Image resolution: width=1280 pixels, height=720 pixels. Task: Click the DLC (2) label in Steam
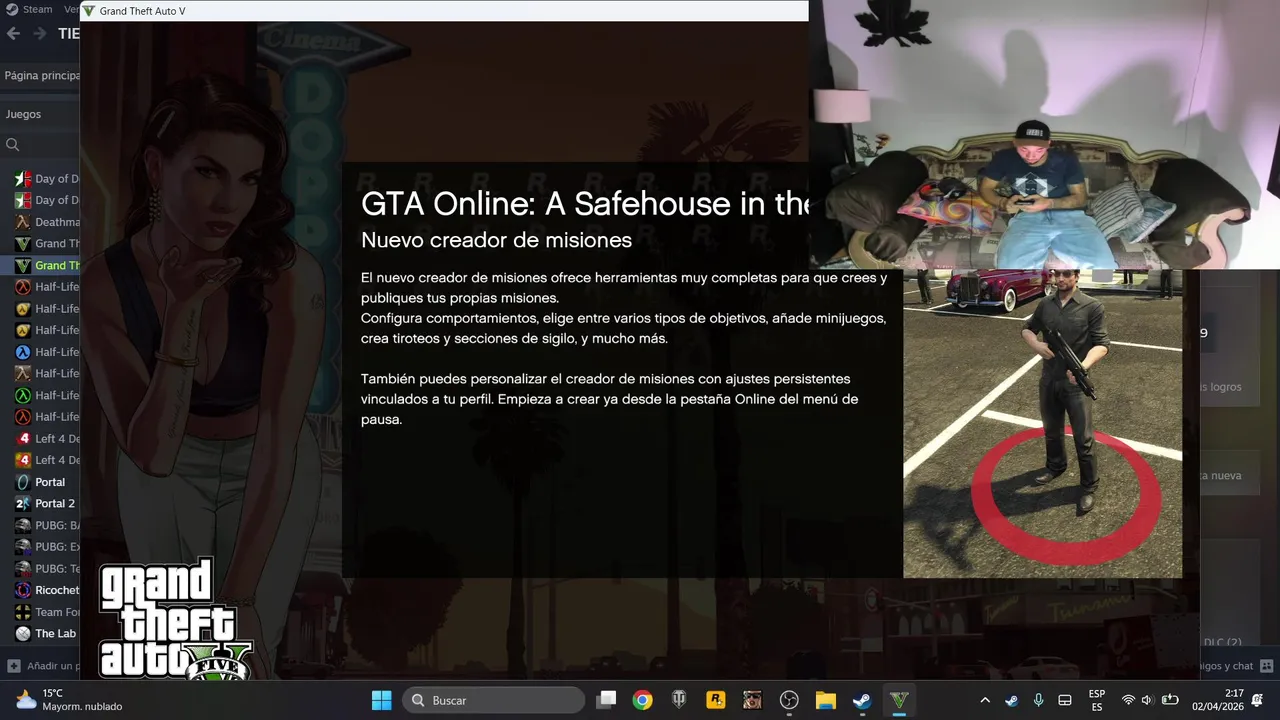pyautogui.click(x=1222, y=642)
